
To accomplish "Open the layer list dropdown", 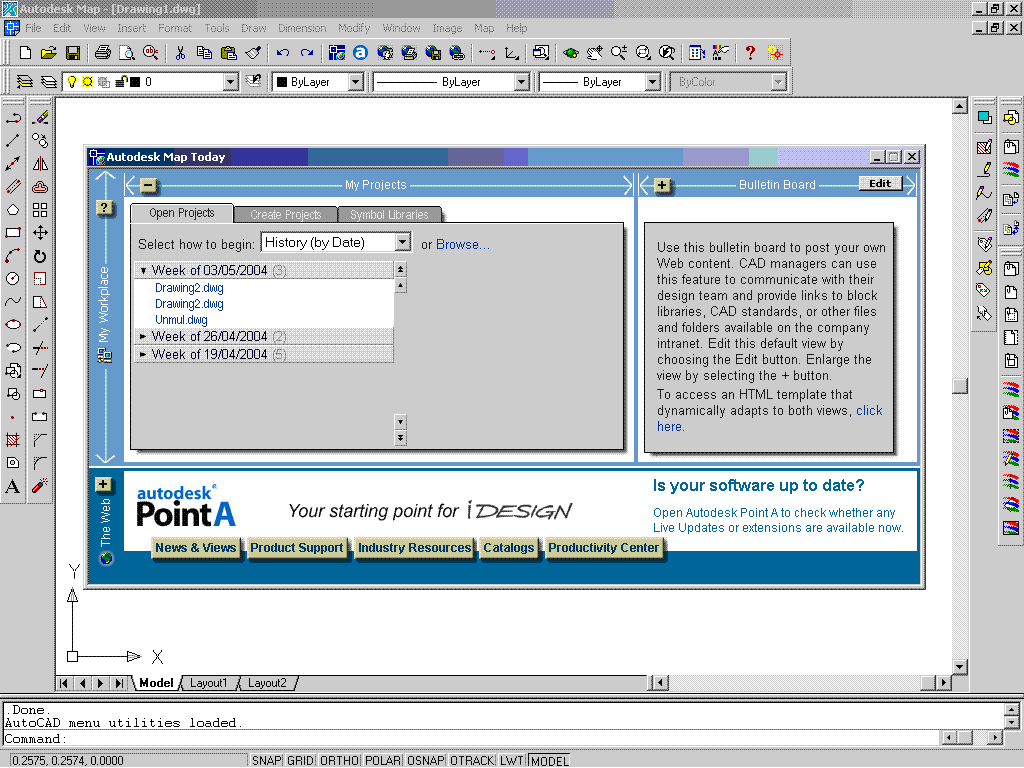I will 231,82.
